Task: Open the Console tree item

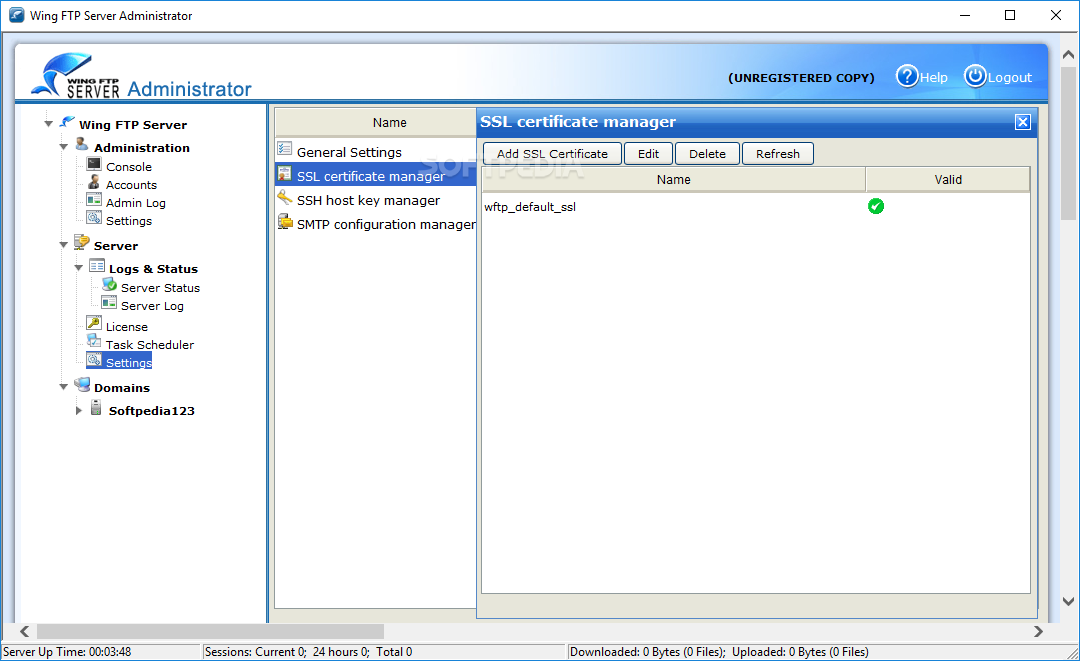Action: [x=129, y=167]
